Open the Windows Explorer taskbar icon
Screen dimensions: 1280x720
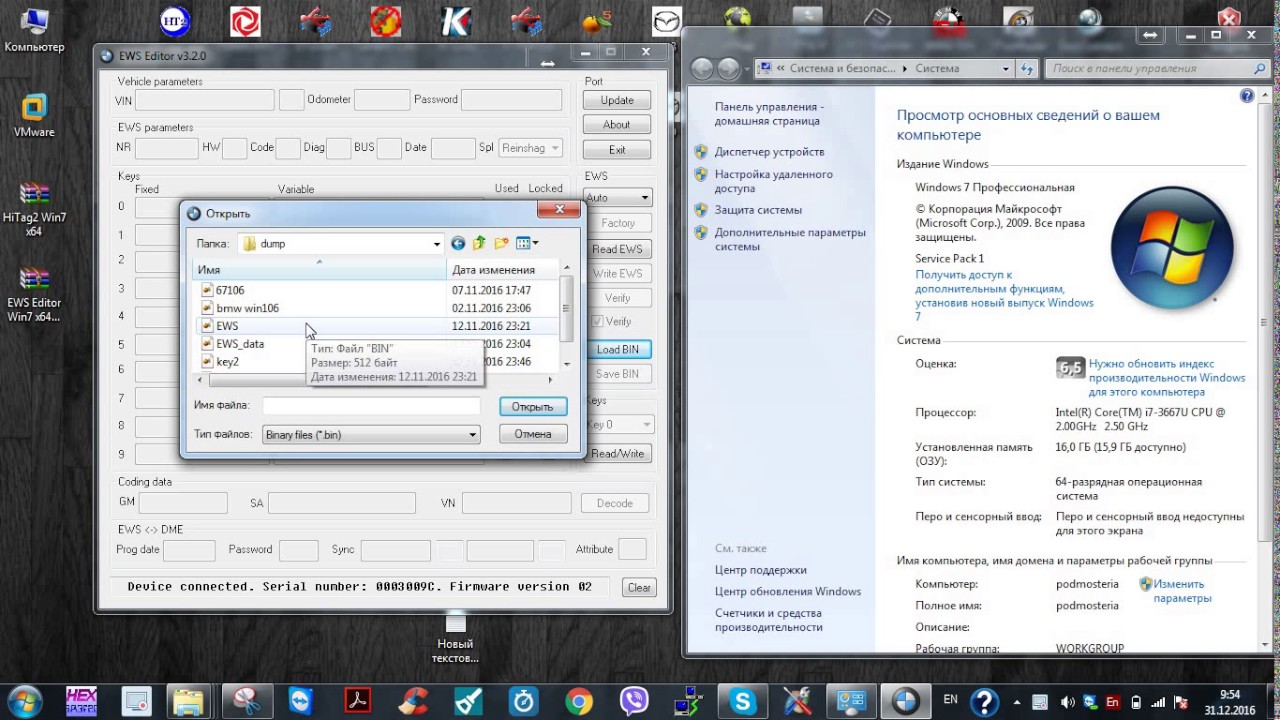click(x=187, y=702)
